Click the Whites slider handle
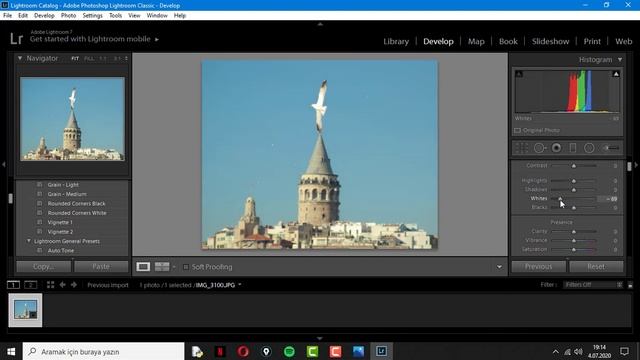This screenshot has width=640, height=360. (560, 198)
